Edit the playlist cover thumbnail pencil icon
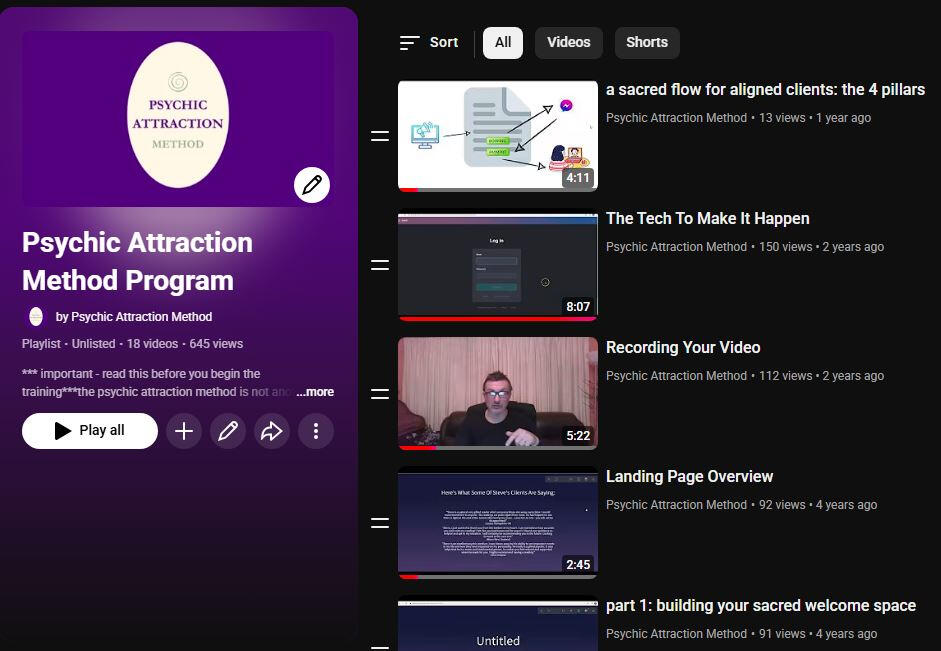 coord(311,185)
